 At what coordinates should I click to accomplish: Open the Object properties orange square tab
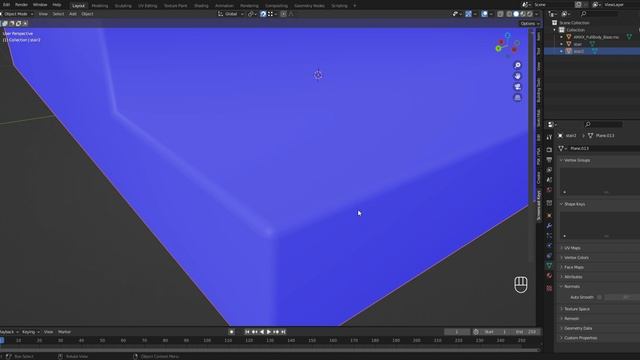pos(549,216)
